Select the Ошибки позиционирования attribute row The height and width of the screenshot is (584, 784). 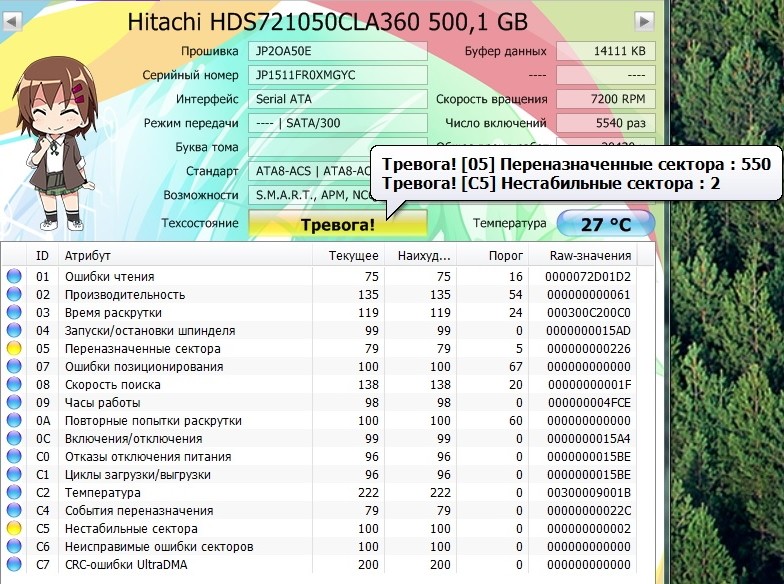[320, 366]
